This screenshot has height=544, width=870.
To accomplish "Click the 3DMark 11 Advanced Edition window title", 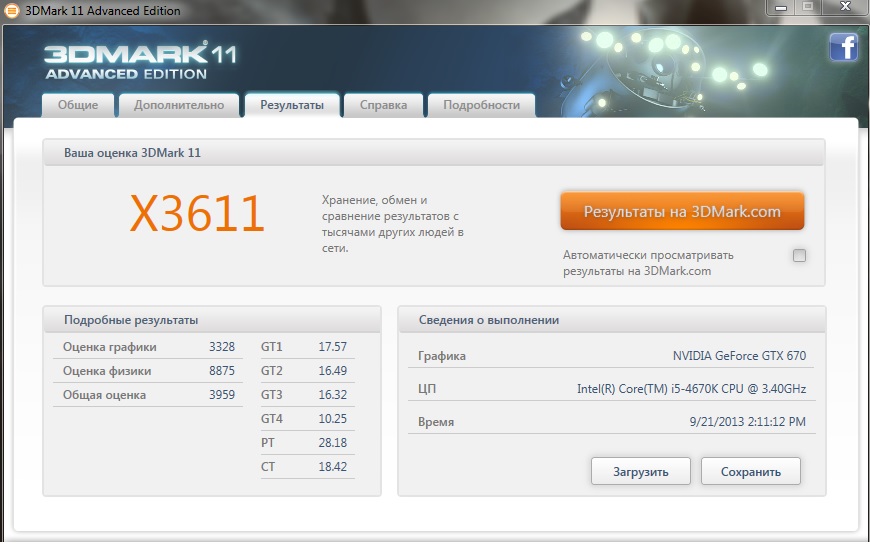I will pos(103,11).
